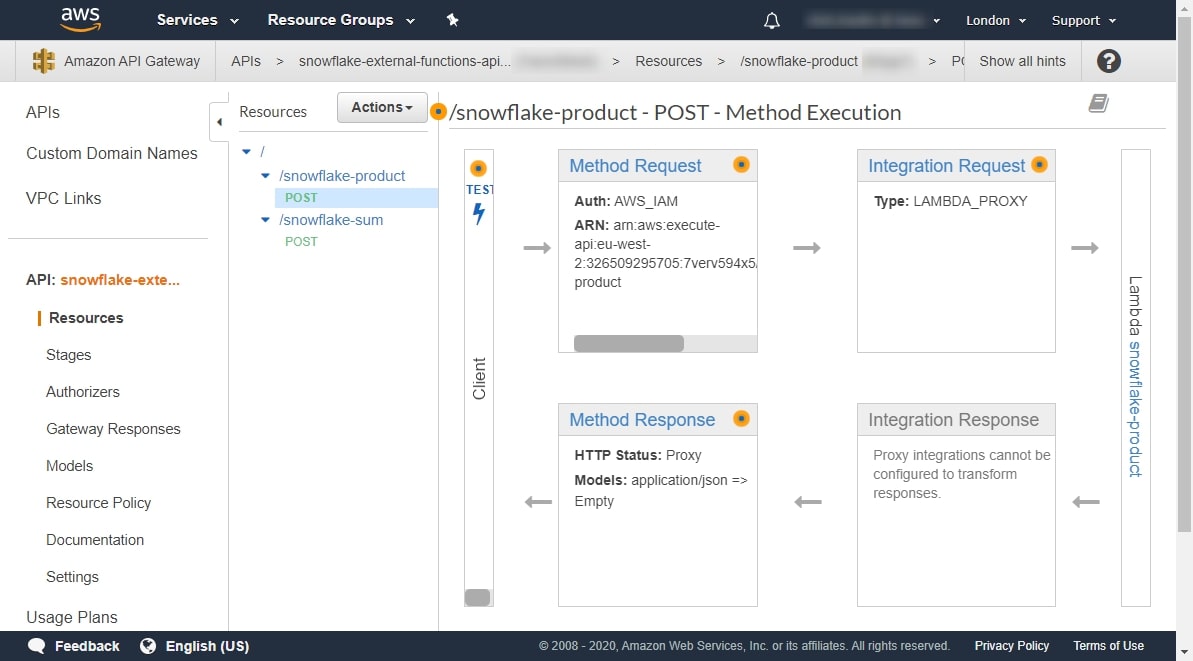Open the blurred account name dropdown

(873, 21)
